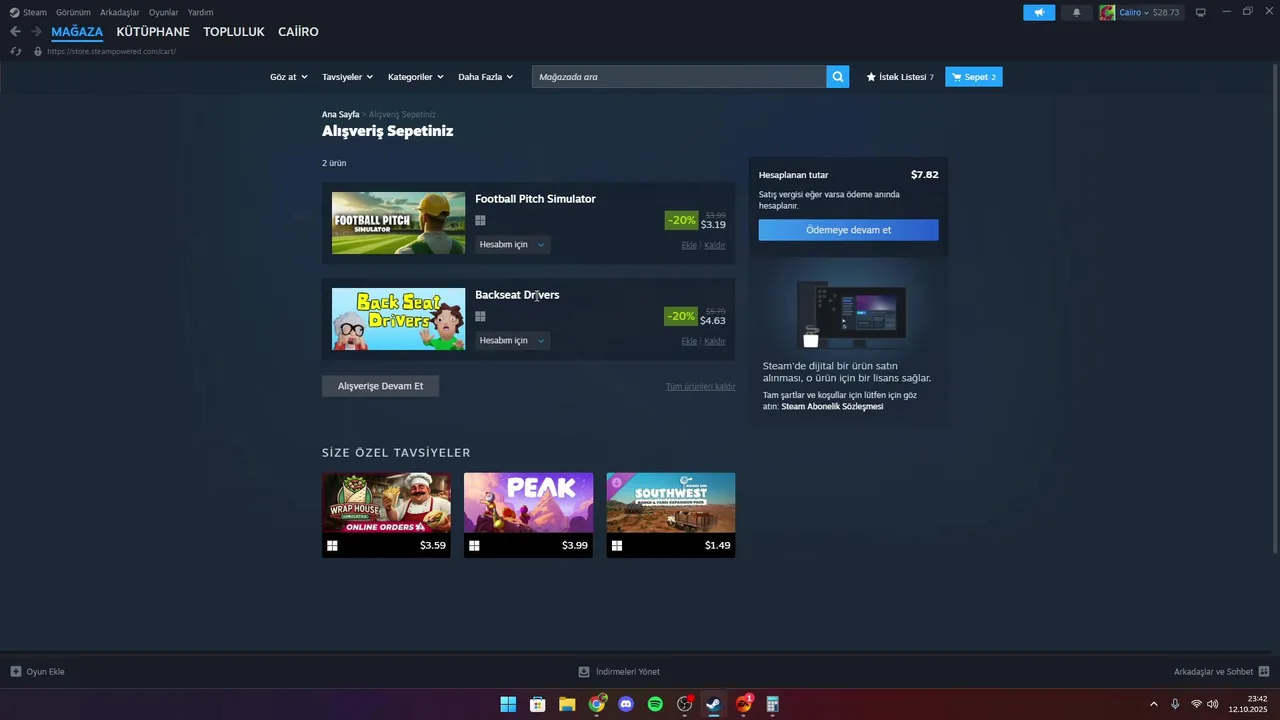Open the CAİİRO profile tab

pos(298,32)
